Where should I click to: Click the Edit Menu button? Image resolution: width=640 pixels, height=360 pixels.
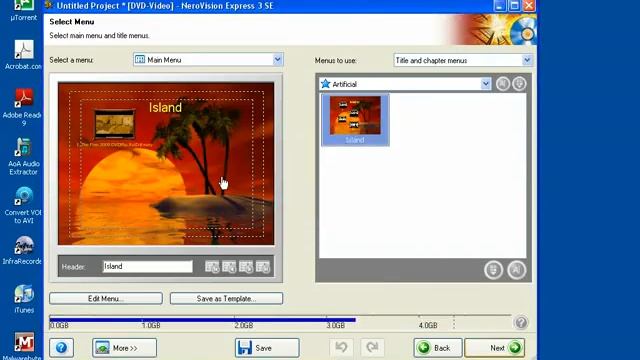point(106,298)
